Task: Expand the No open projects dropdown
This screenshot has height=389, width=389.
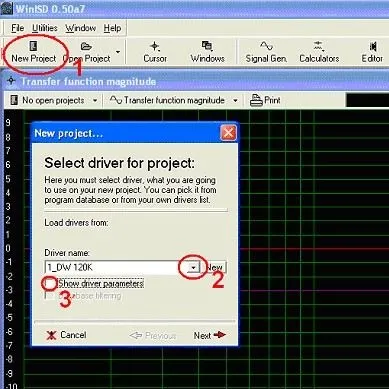Action: (x=95, y=100)
